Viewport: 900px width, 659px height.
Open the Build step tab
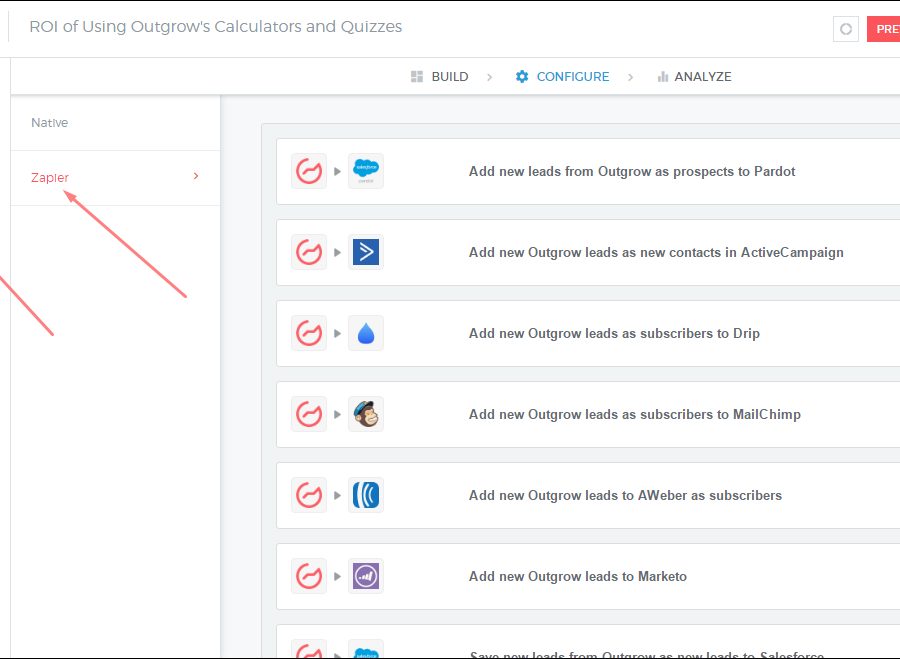439,77
